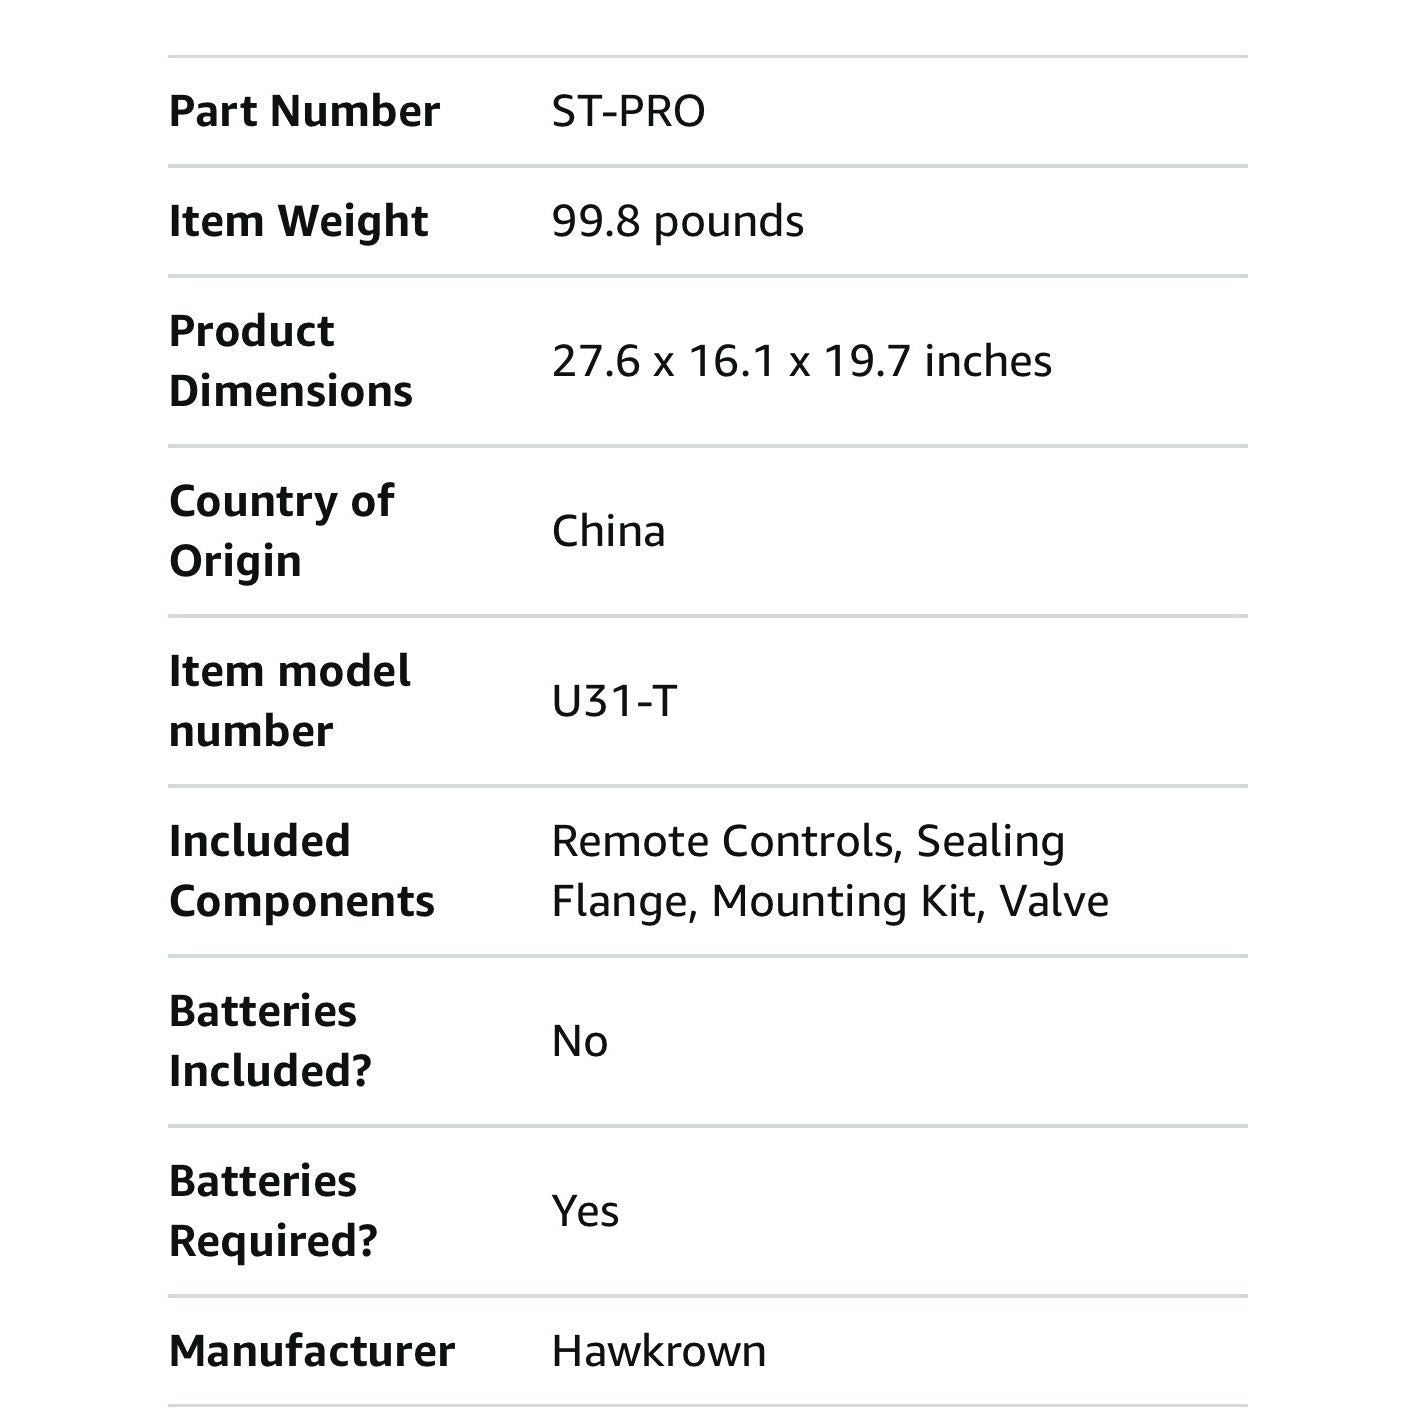Click the Part Number label

coord(304,111)
